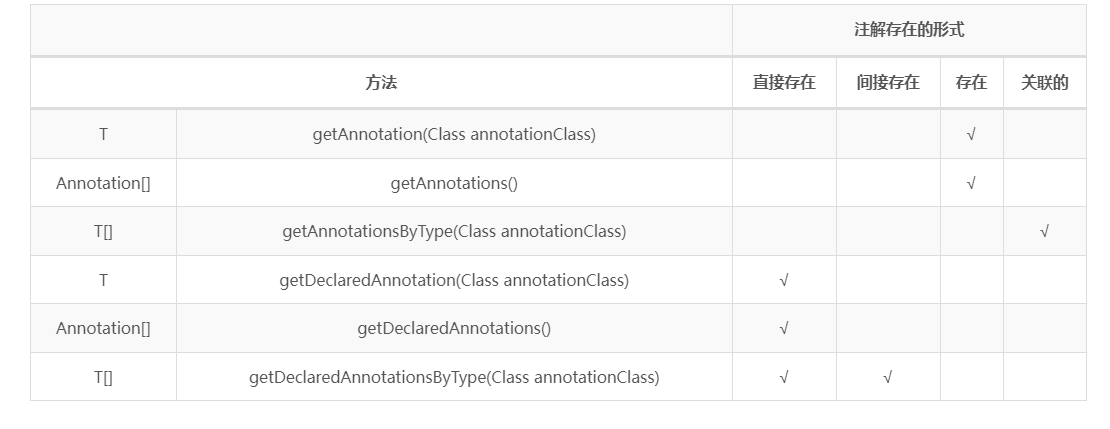Click the 关联的 column header
The height and width of the screenshot is (429, 1110).
pyautogui.click(x=1044, y=83)
